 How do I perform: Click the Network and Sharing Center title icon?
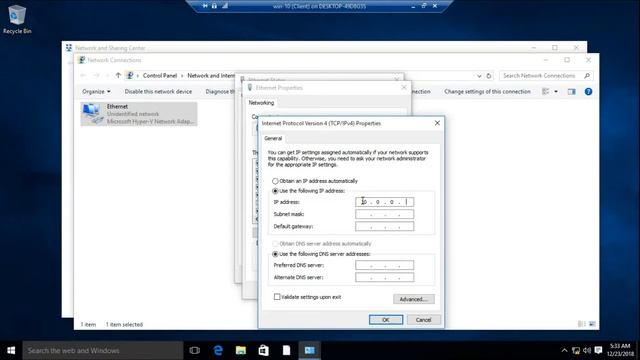click(x=69, y=48)
